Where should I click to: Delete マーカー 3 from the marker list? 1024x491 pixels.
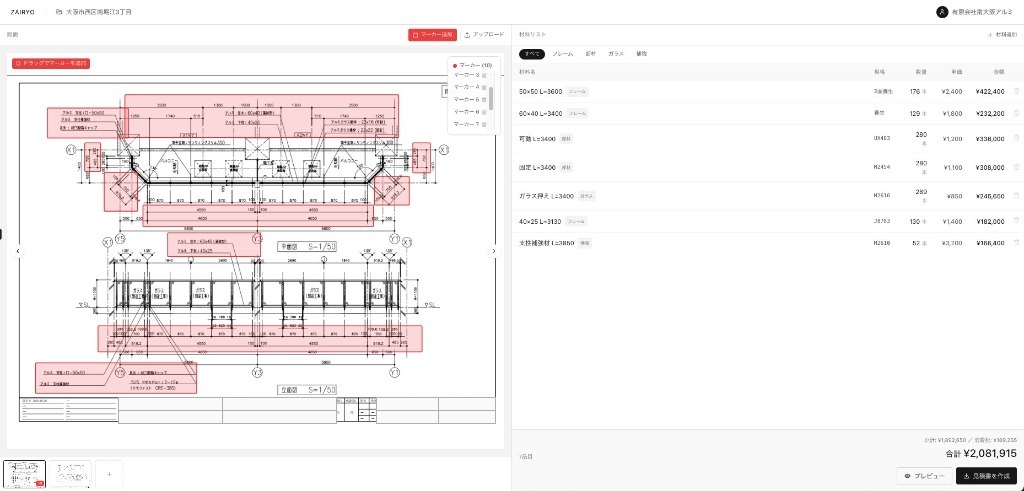tap(484, 75)
